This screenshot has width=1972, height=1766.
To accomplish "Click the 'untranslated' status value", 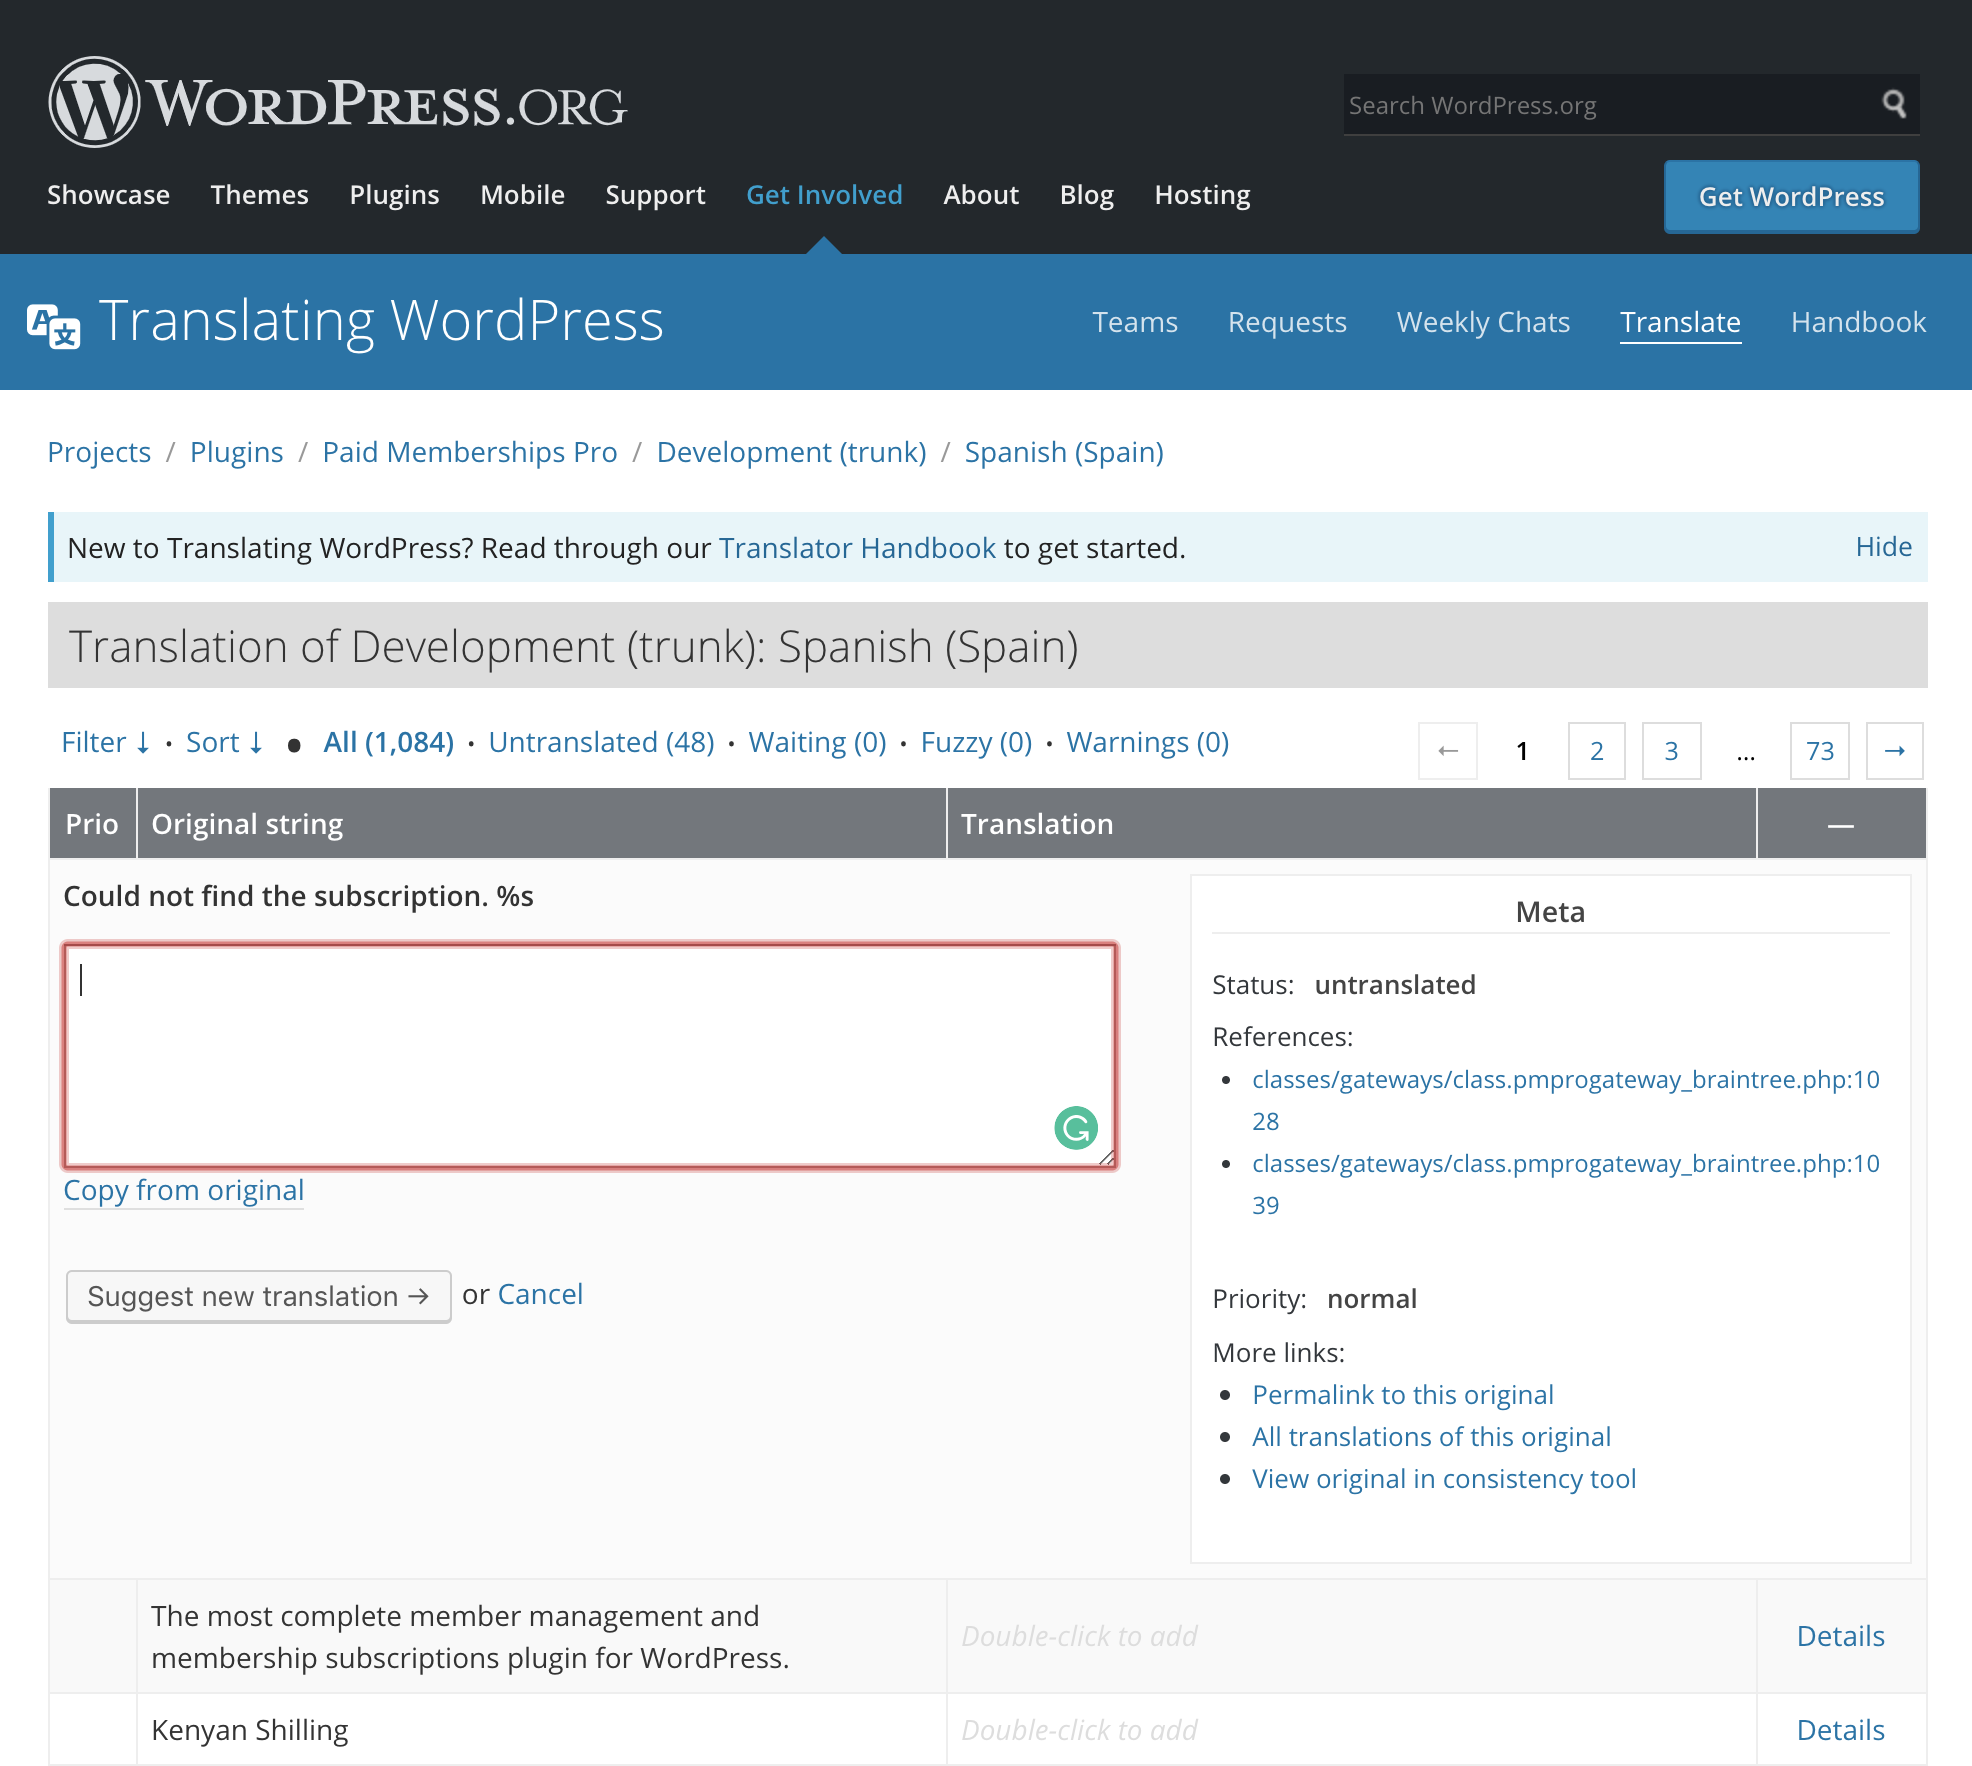I will [1394, 985].
